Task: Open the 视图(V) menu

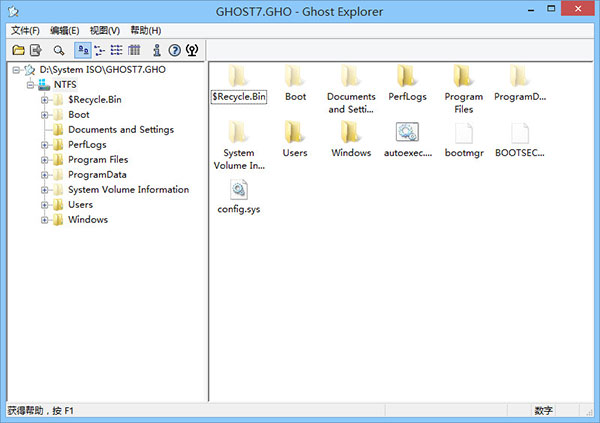Action: pos(104,31)
